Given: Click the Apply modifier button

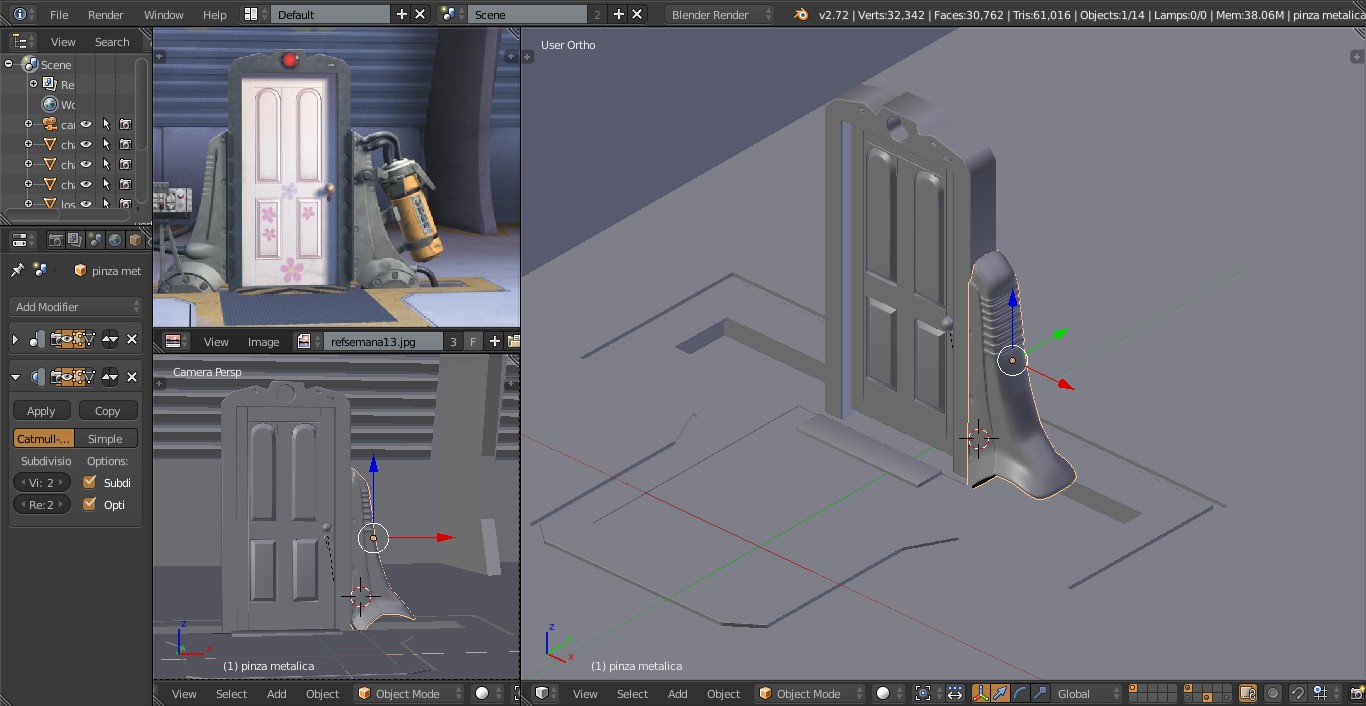Looking at the screenshot, I should coord(41,410).
